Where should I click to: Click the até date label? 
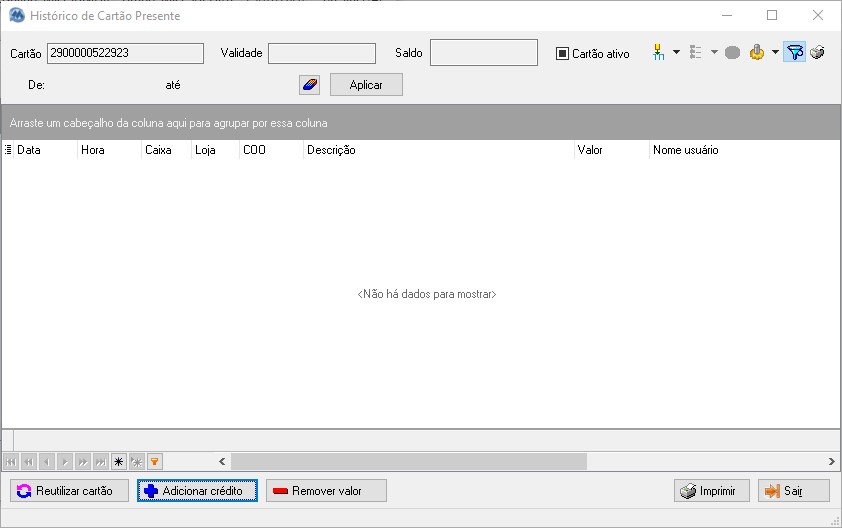pos(172,85)
